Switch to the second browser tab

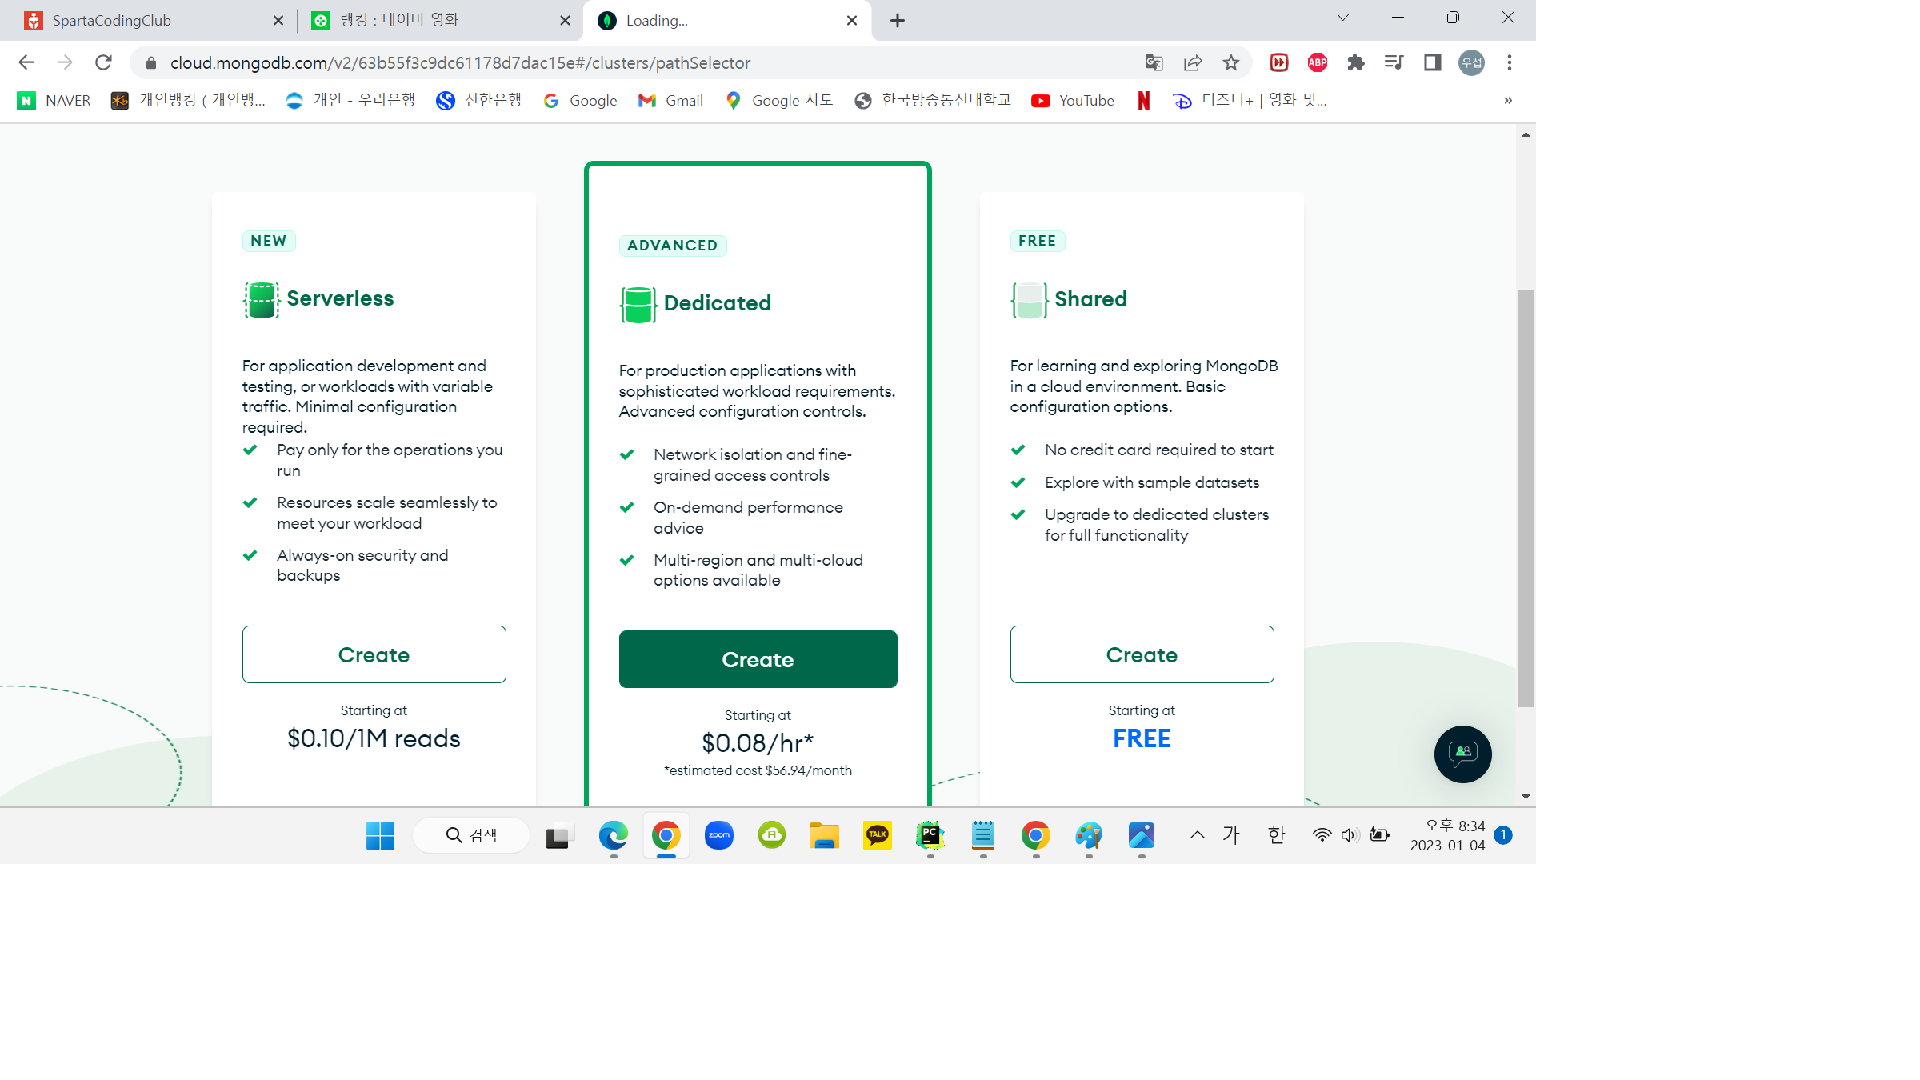pyautogui.click(x=438, y=20)
